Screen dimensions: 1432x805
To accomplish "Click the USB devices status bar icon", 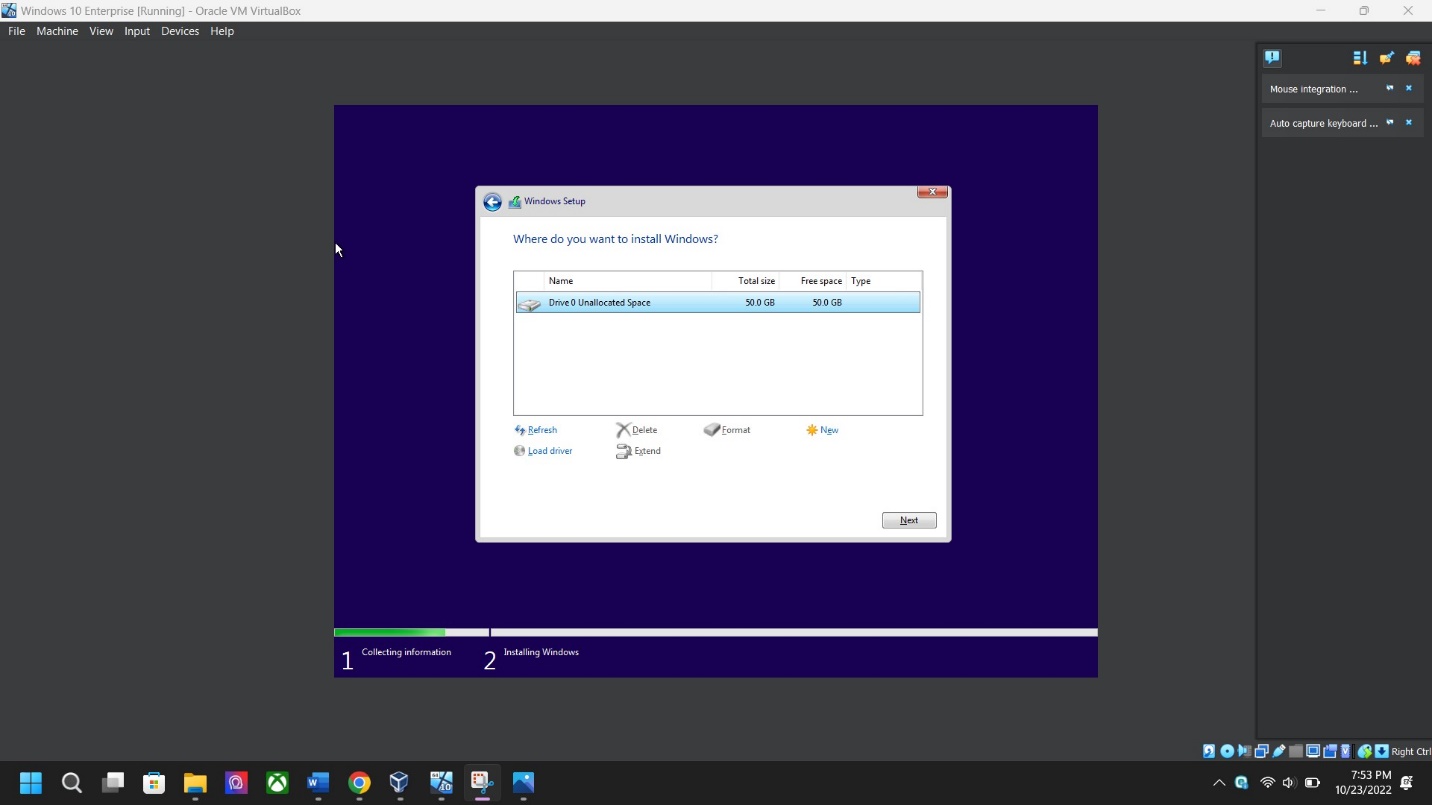I will 1279,751.
